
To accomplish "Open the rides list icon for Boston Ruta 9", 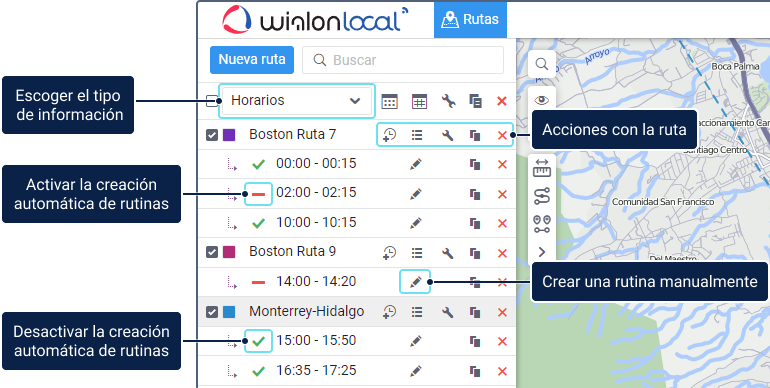I will tap(417, 253).
